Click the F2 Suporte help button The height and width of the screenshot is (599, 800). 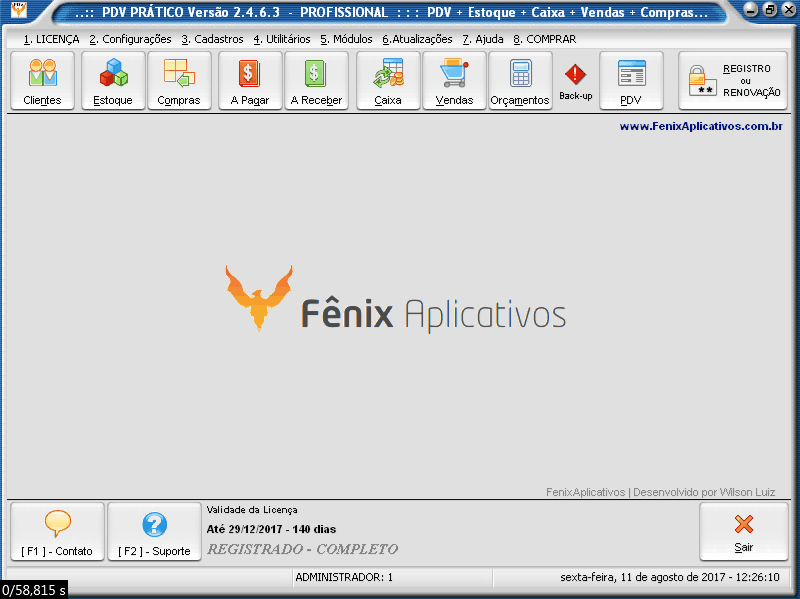point(154,532)
